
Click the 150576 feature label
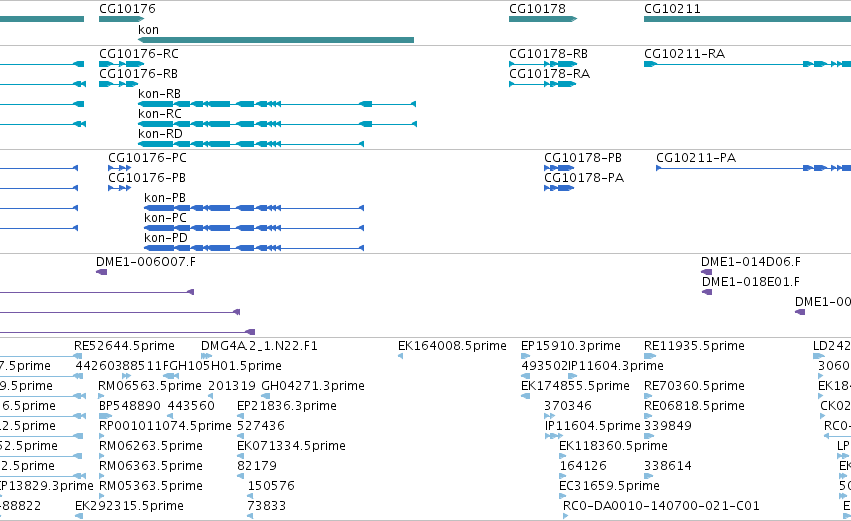[x=271, y=486]
